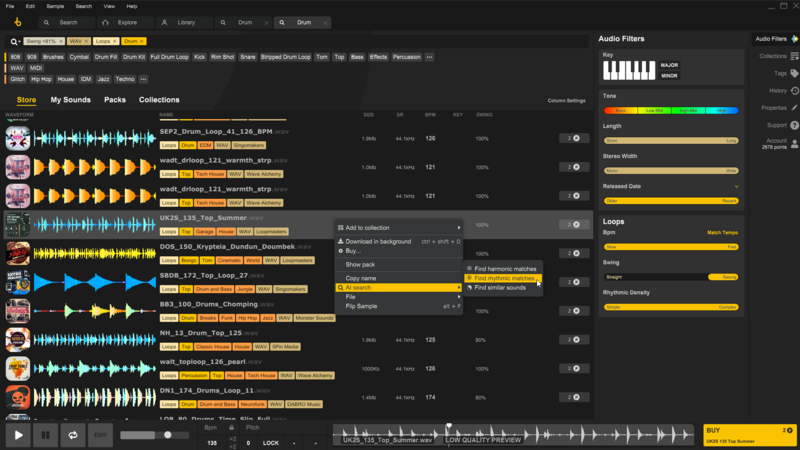Open the Audio Filters sidebar panel icon
This screenshot has width=800, height=450.
pyautogui.click(x=794, y=39)
